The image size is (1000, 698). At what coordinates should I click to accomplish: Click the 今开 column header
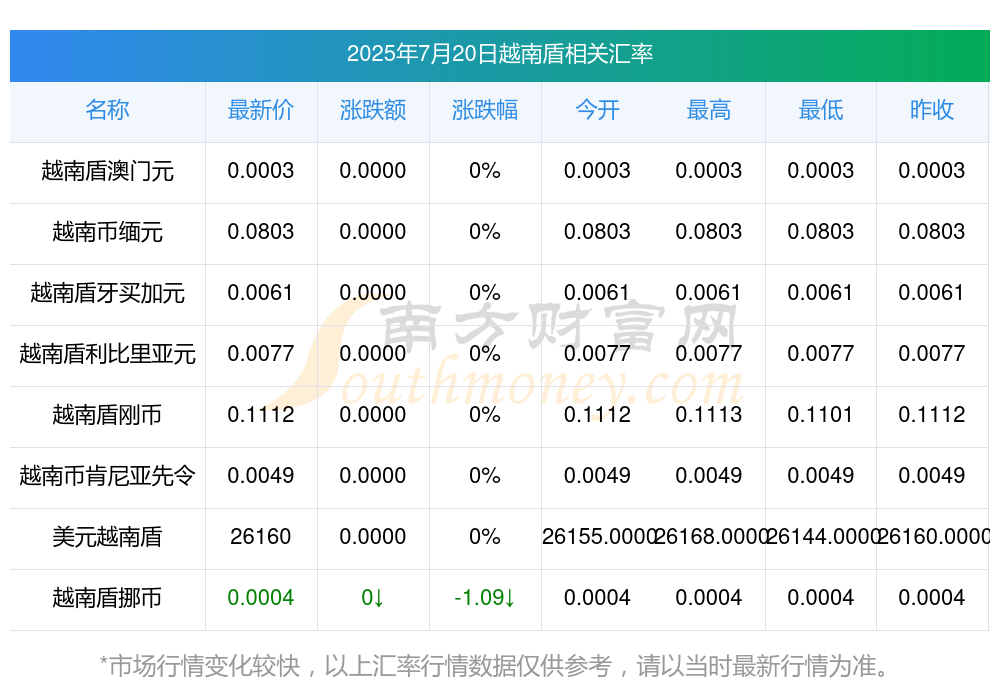(597, 110)
